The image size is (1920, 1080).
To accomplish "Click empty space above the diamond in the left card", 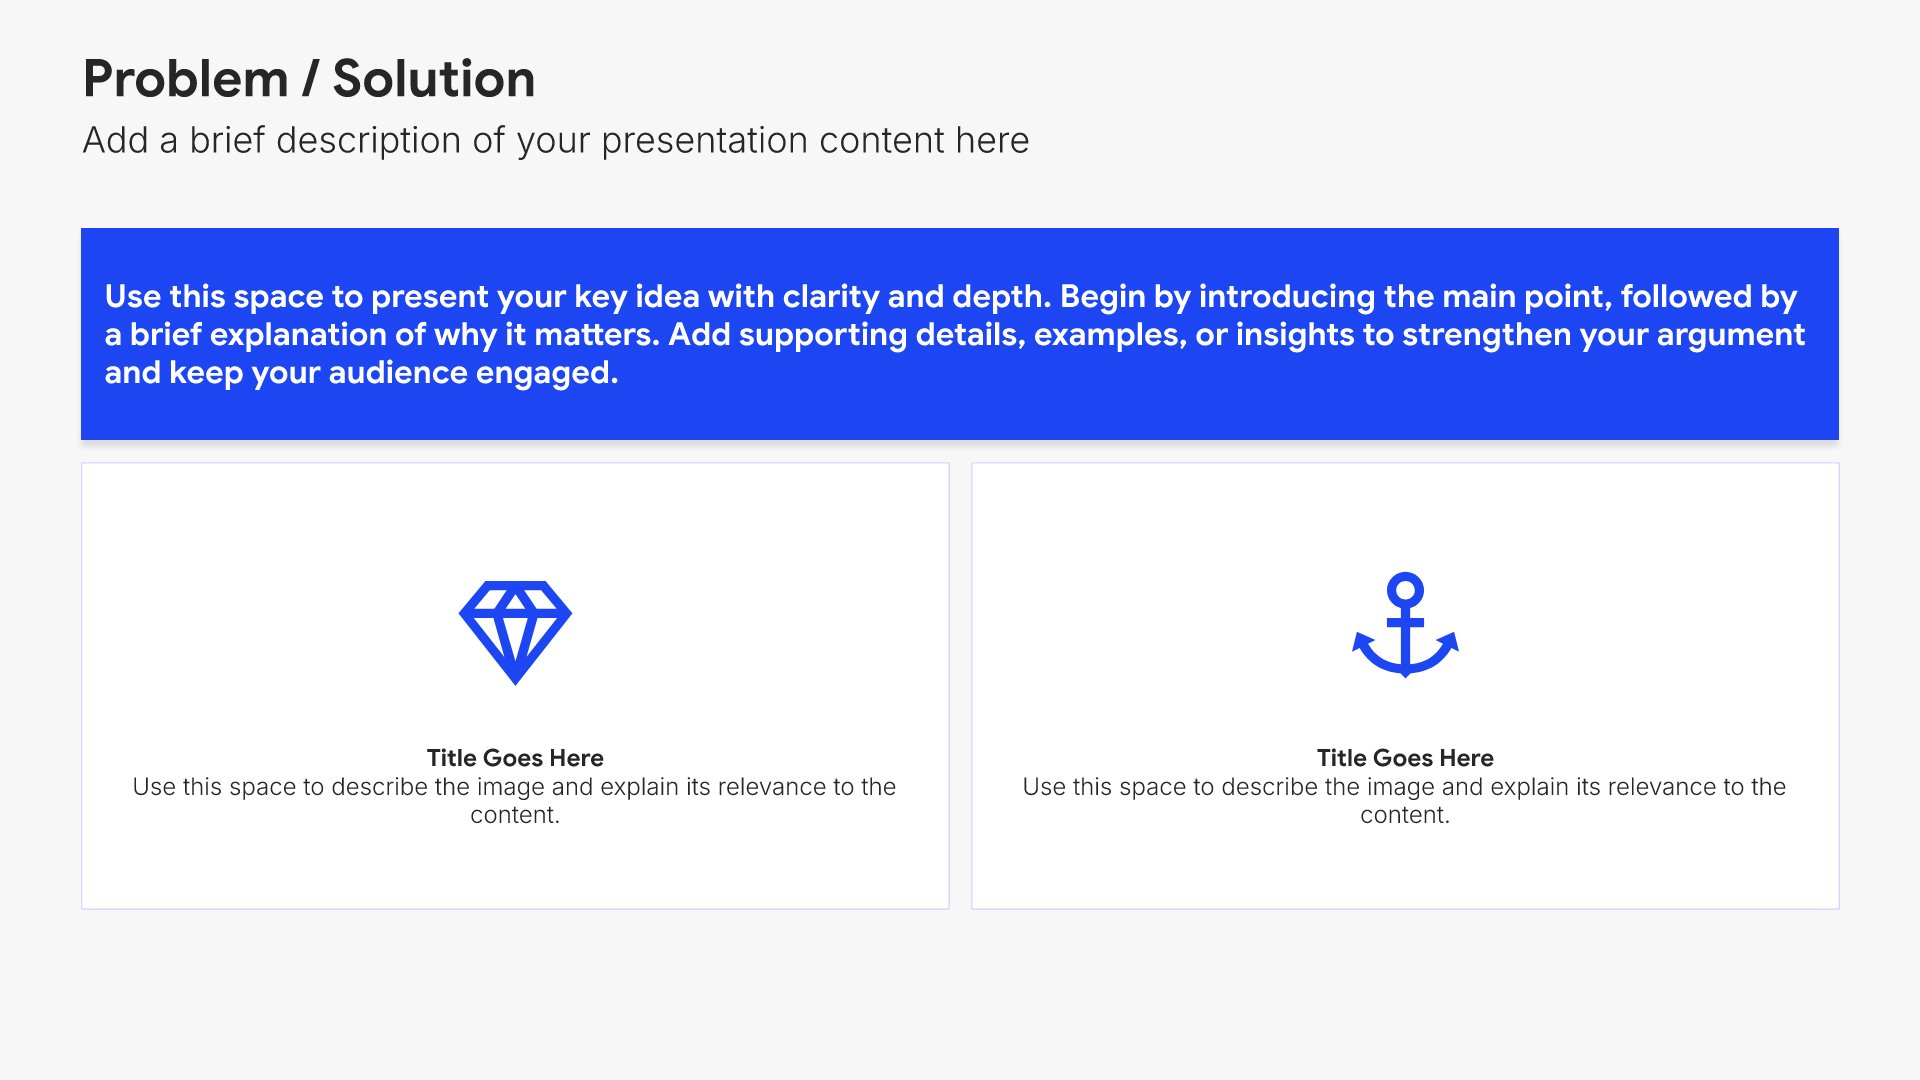I will [x=515, y=520].
